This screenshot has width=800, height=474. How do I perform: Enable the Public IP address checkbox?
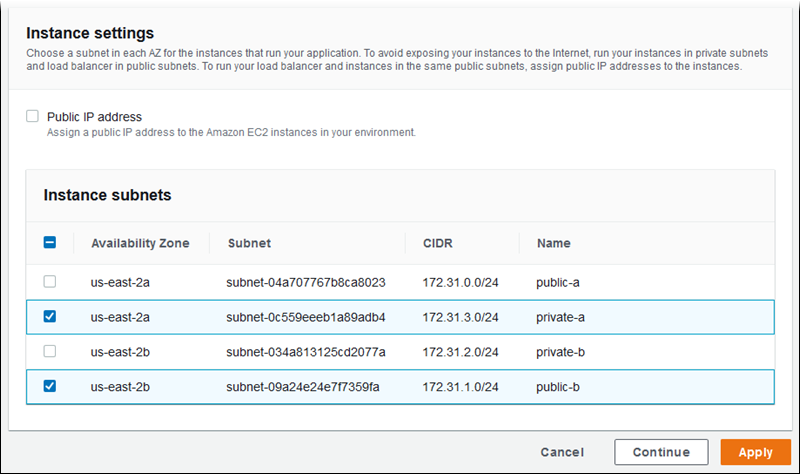point(33,116)
